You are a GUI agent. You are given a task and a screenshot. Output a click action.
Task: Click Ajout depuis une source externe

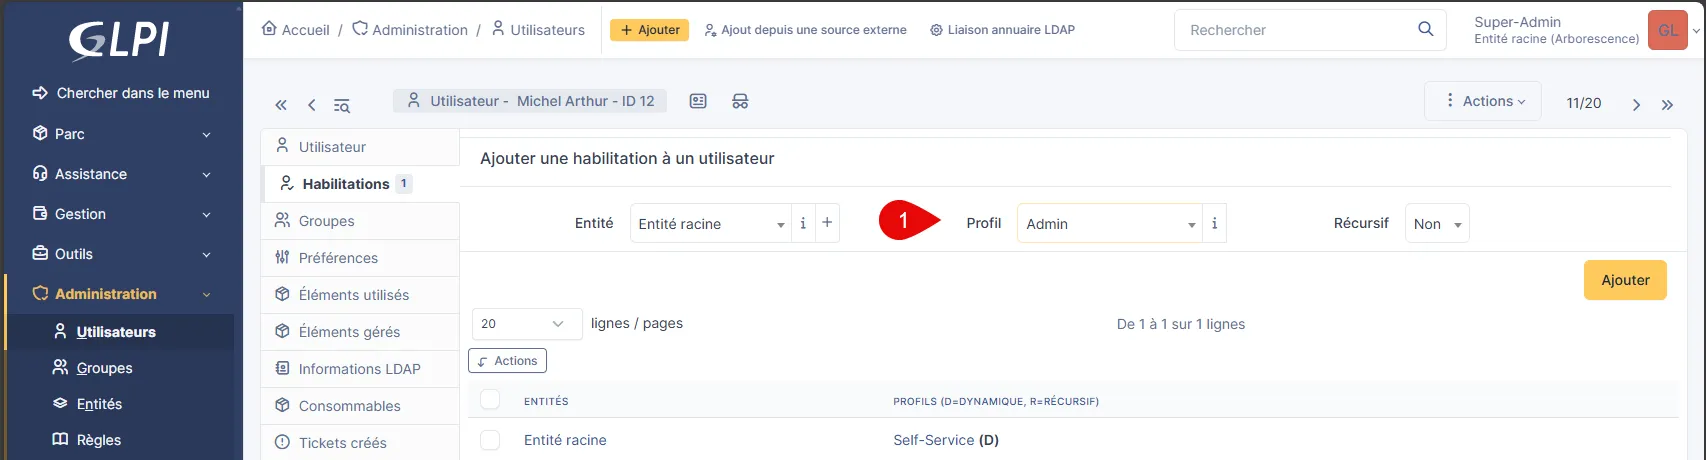click(x=806, y=30)
